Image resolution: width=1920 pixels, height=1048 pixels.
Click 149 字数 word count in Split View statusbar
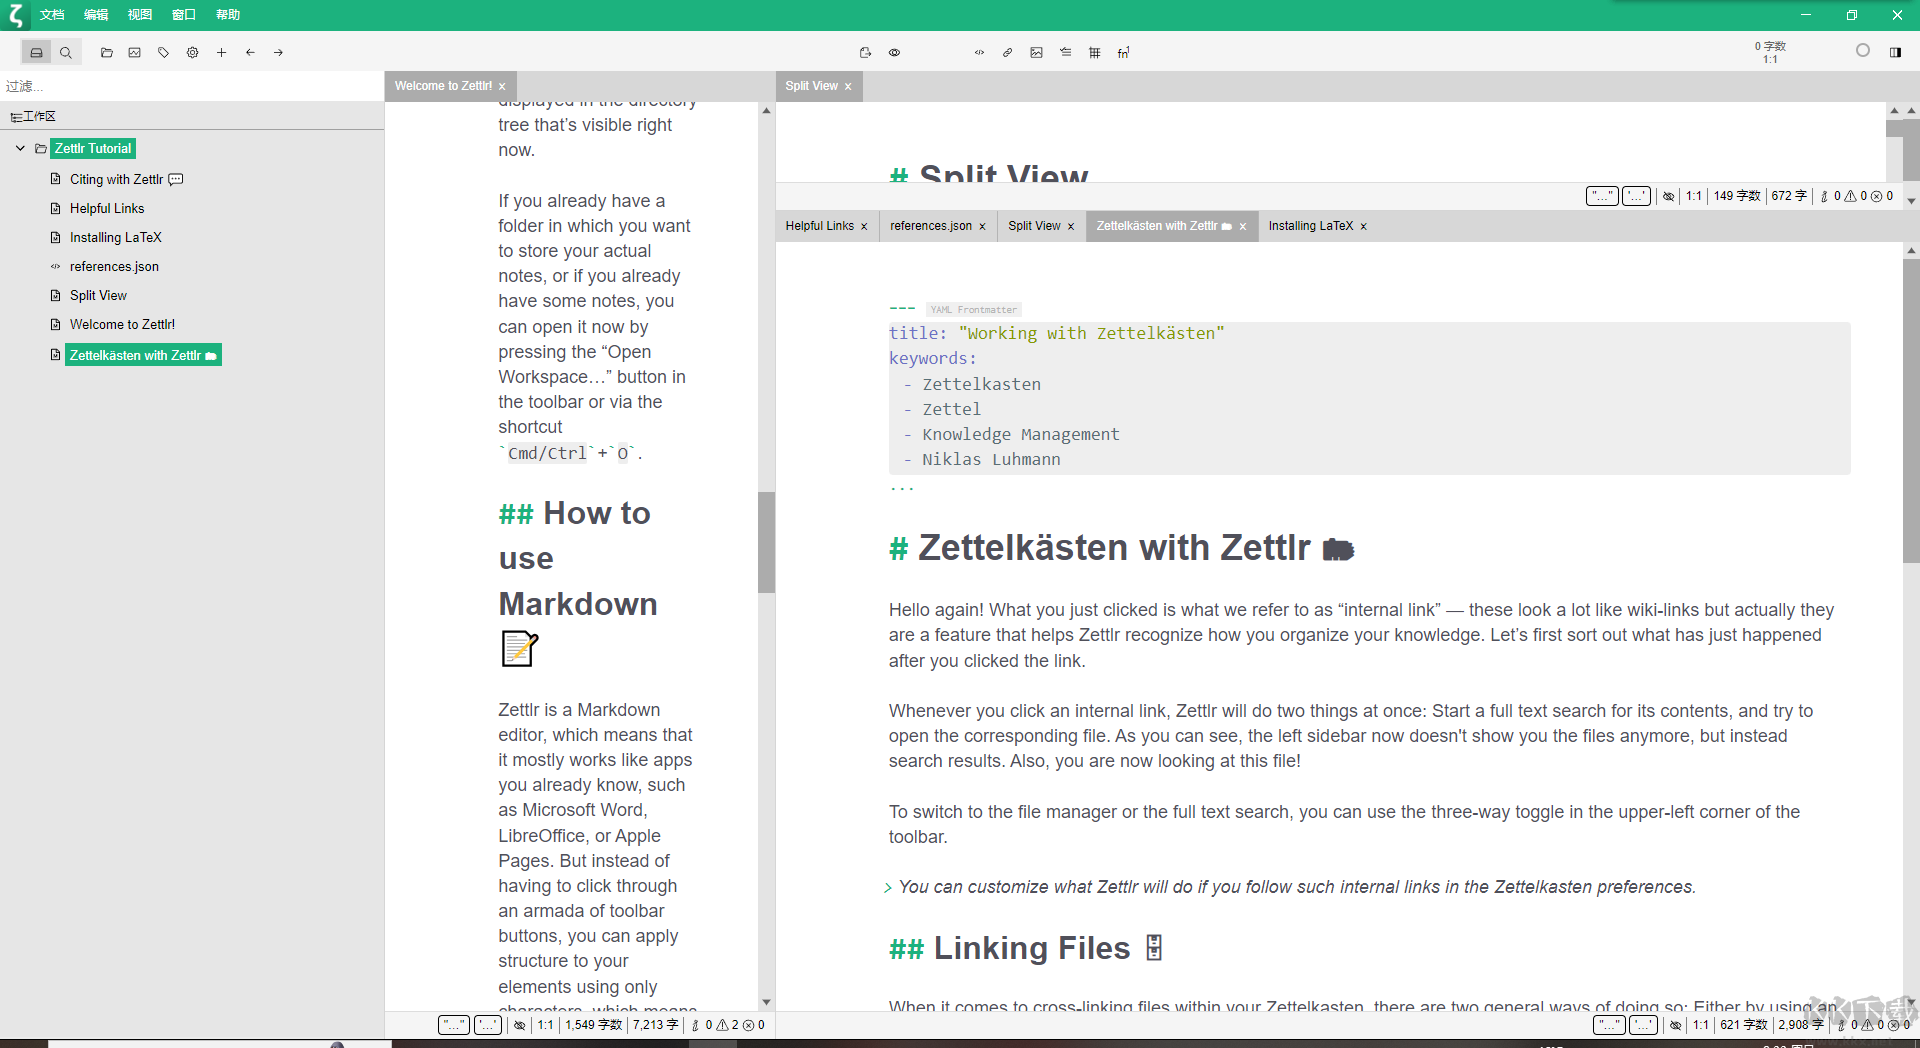[x=1737, y=196]
